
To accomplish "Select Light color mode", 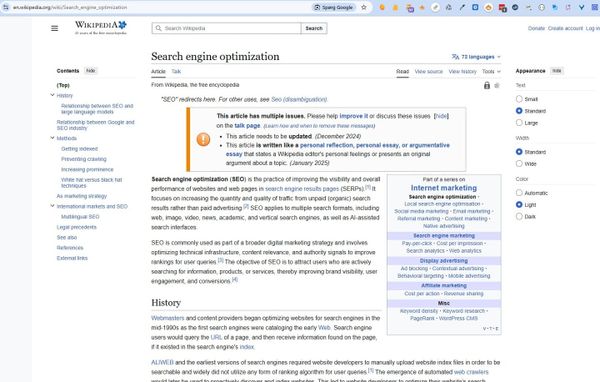I will coord(519,204).
